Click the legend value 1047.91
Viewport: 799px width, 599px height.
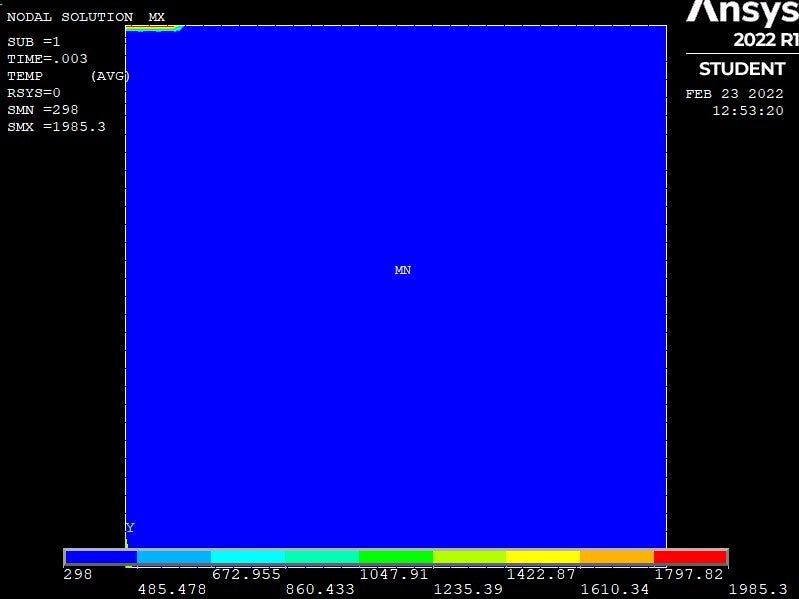coord(394,574)
